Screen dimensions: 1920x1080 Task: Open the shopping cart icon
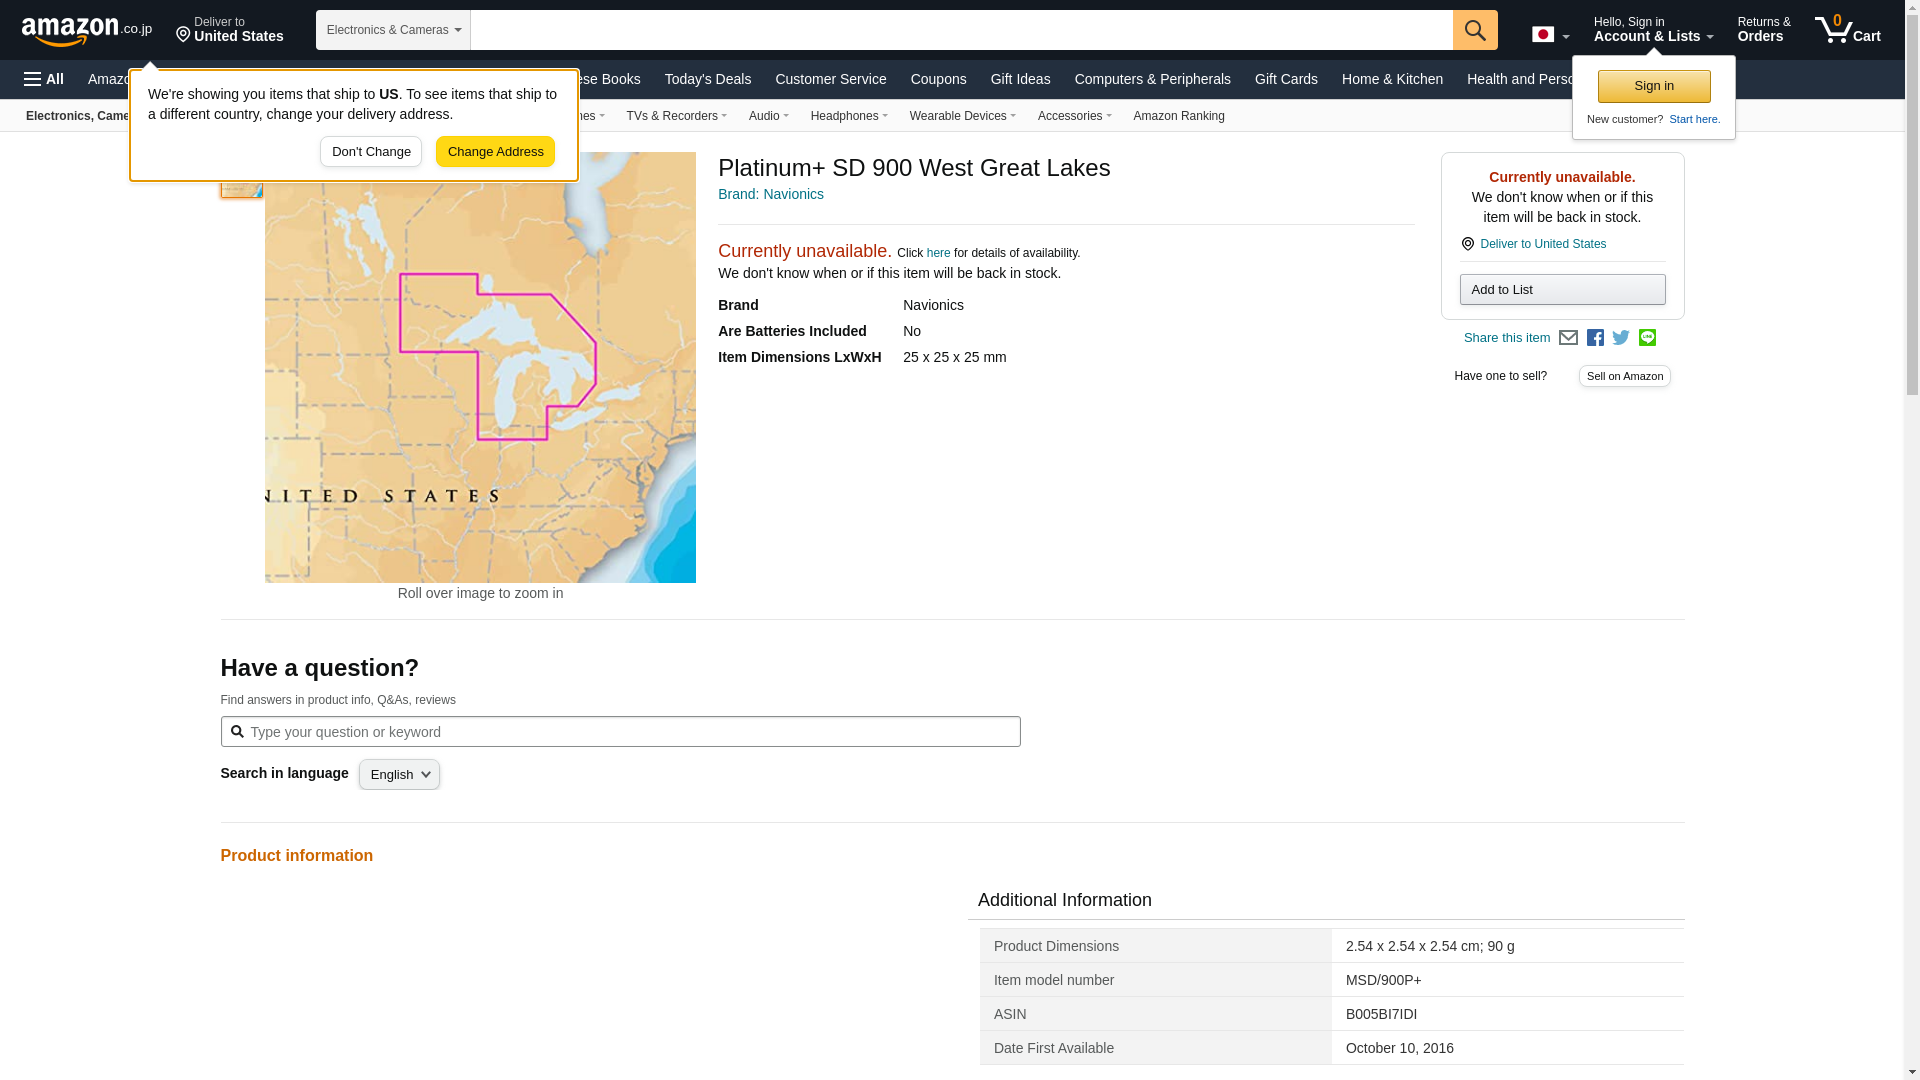coord(1847,30)
